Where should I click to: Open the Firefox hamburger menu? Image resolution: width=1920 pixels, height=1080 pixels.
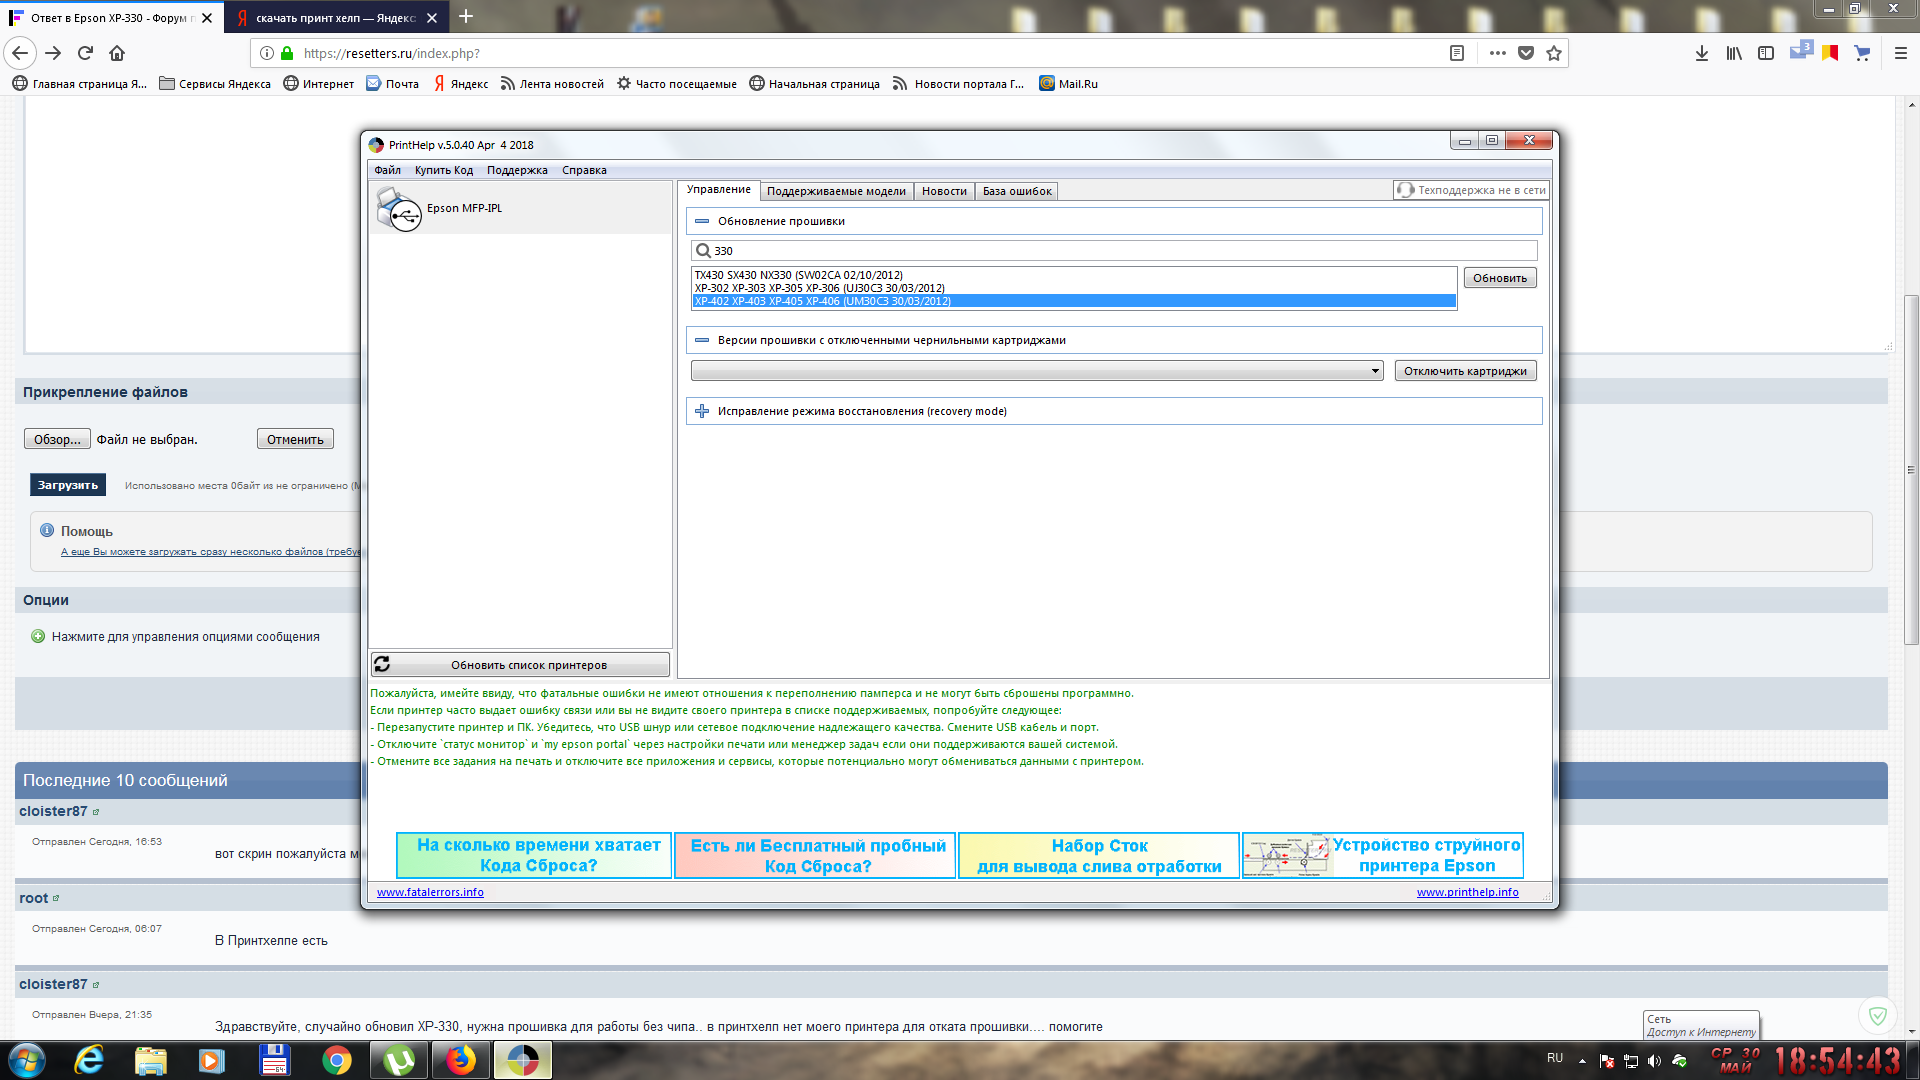point(1901,53)
